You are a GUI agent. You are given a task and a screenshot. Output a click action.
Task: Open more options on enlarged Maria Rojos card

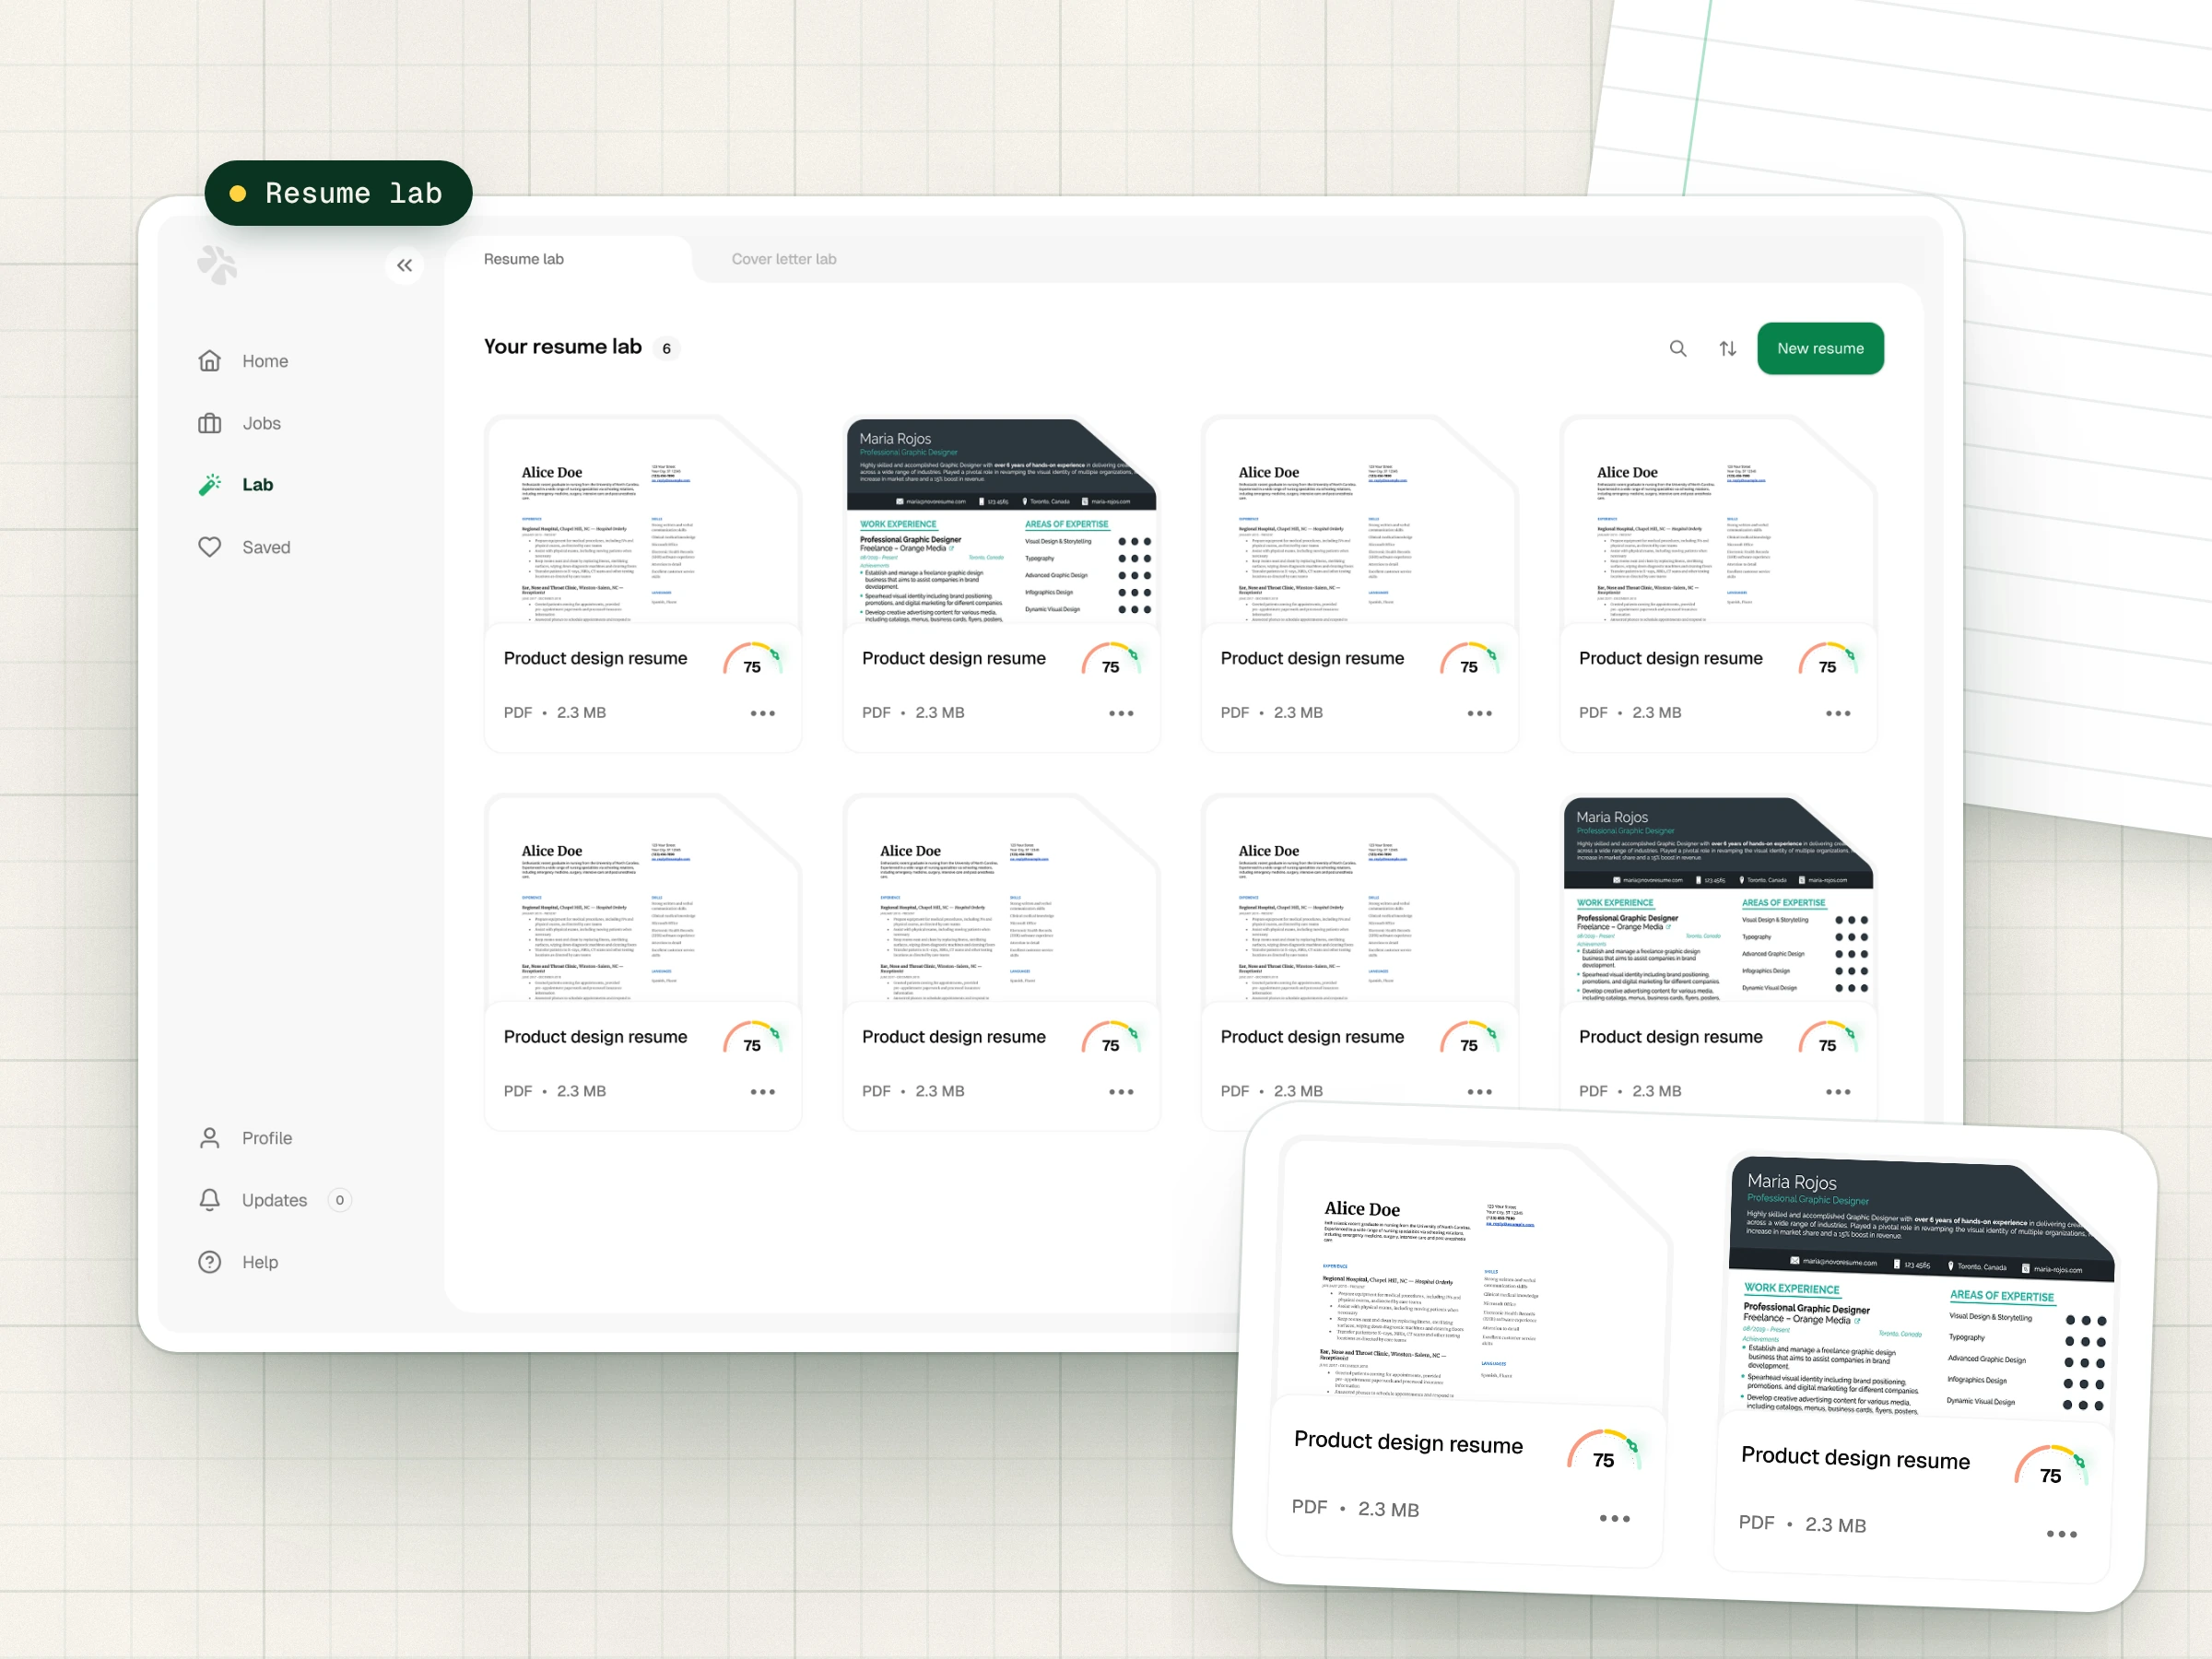pyautogui.click(x=2061, y=1534)
